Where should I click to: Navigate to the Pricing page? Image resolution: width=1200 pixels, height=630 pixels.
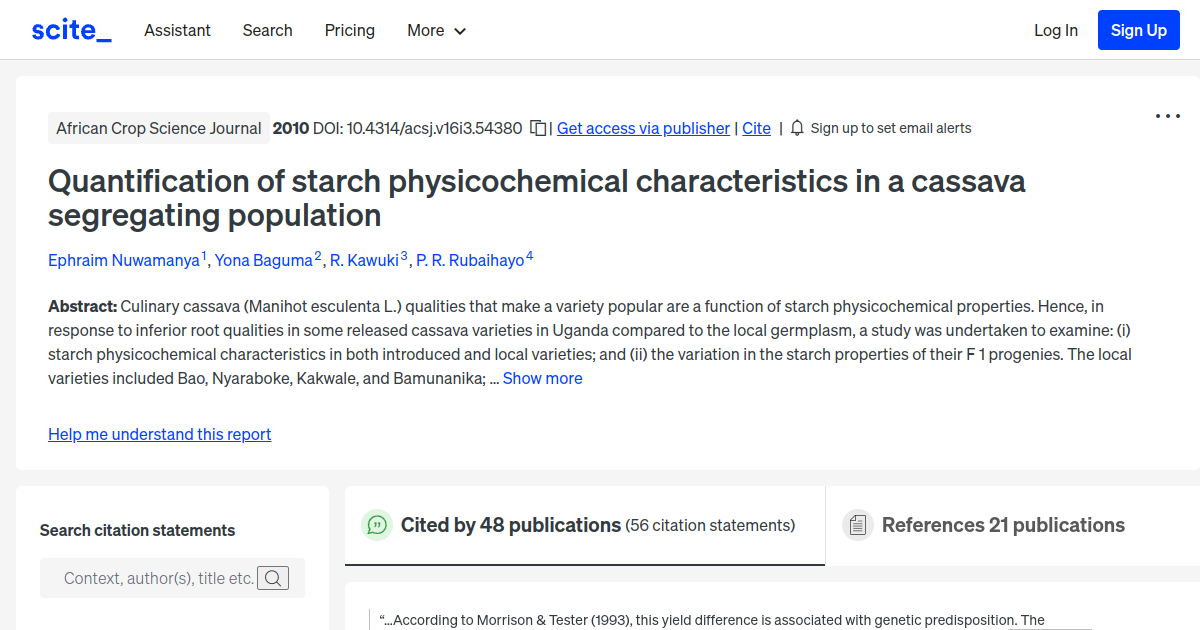(x=349, y=30)
